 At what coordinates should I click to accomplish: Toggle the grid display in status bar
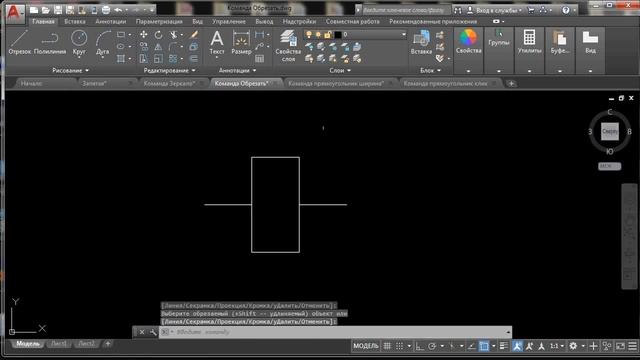387,346
